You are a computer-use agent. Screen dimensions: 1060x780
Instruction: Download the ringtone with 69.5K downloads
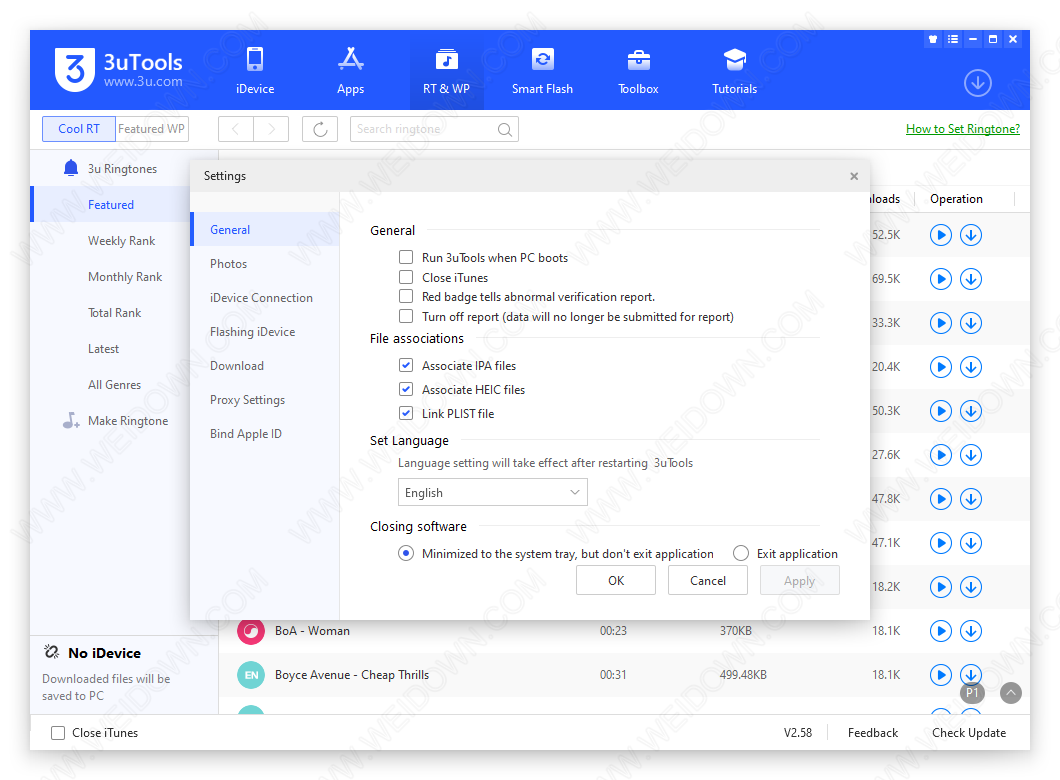pyautogui.click(x=971, y=279)
